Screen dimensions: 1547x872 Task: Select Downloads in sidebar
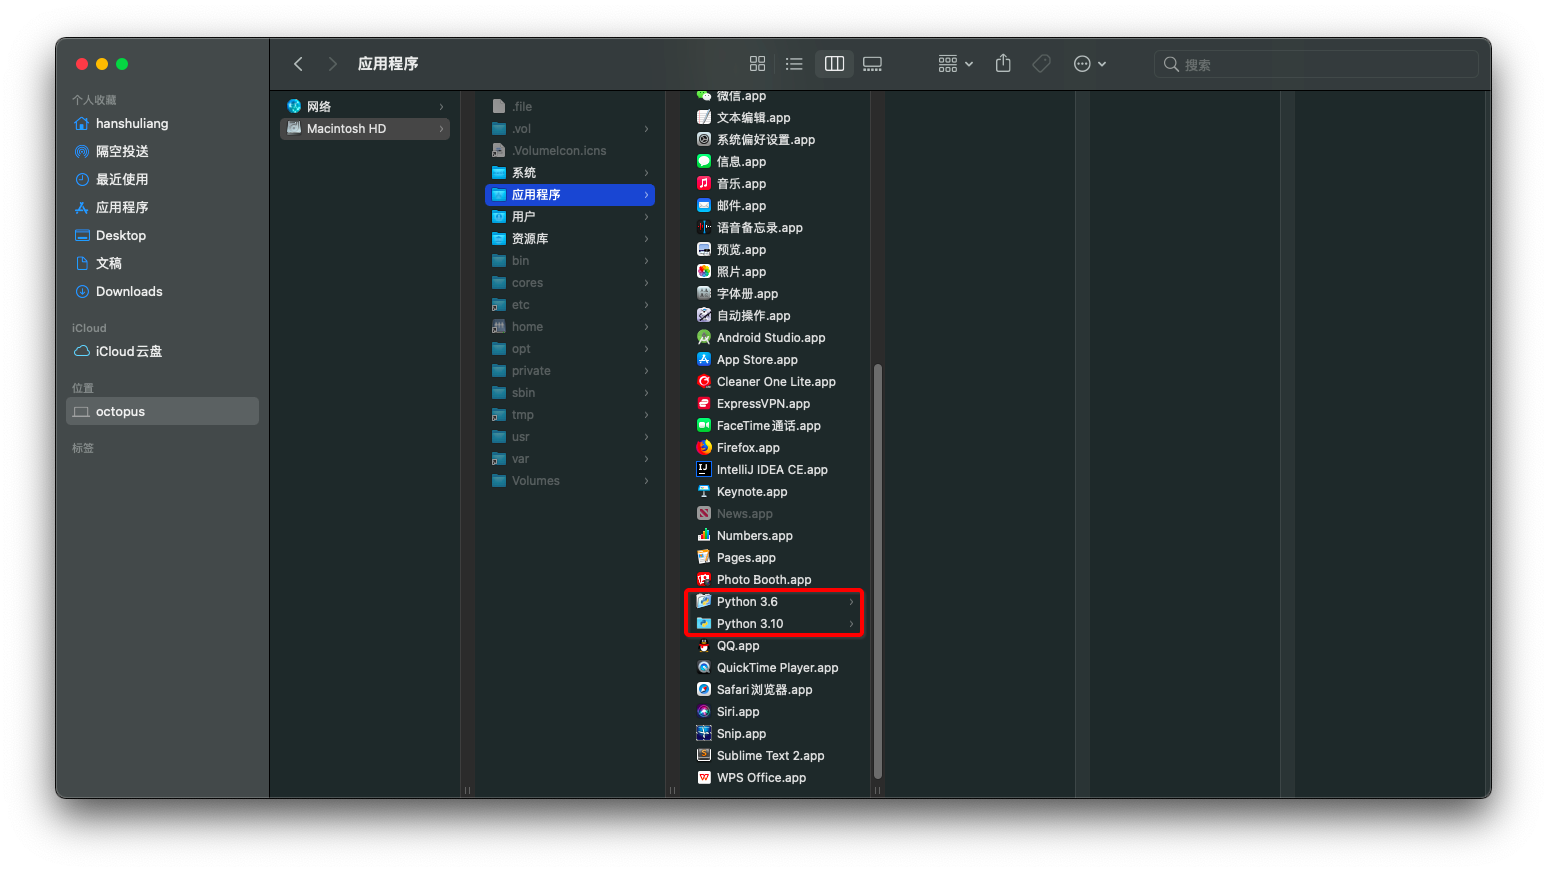(x=162, y=292)
